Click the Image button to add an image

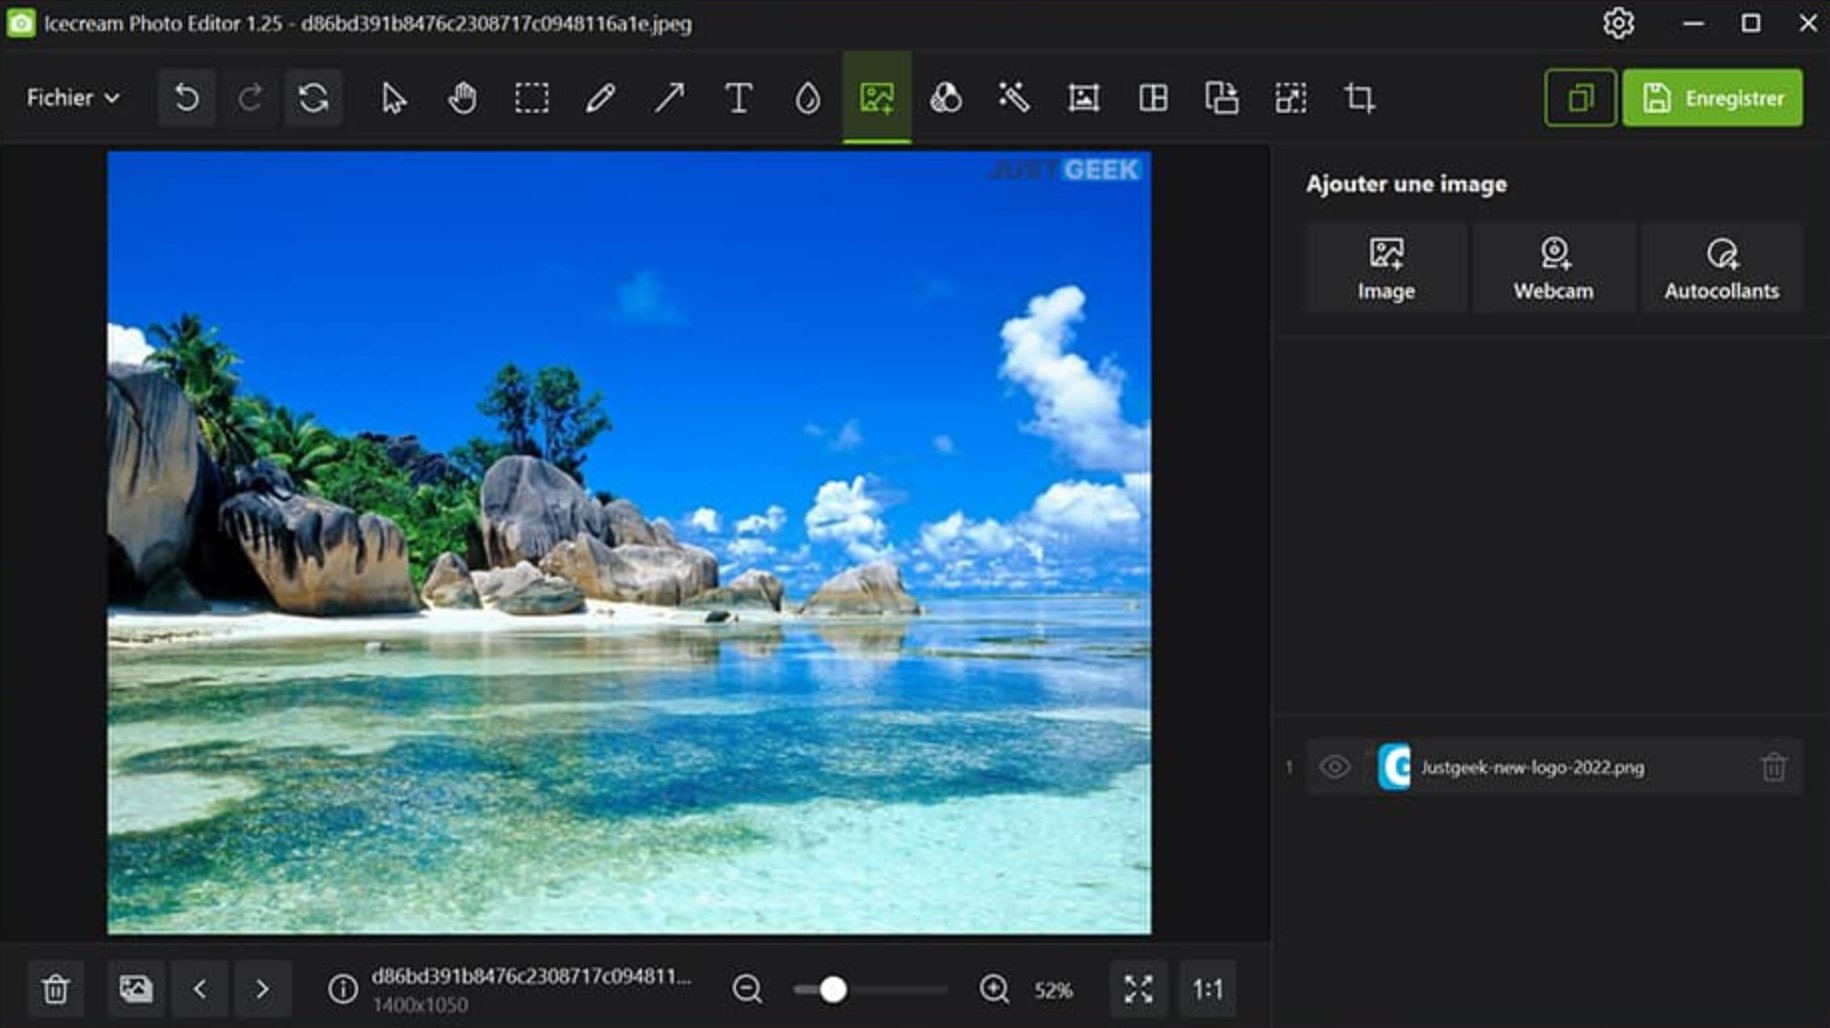(x=1385, y=267)
